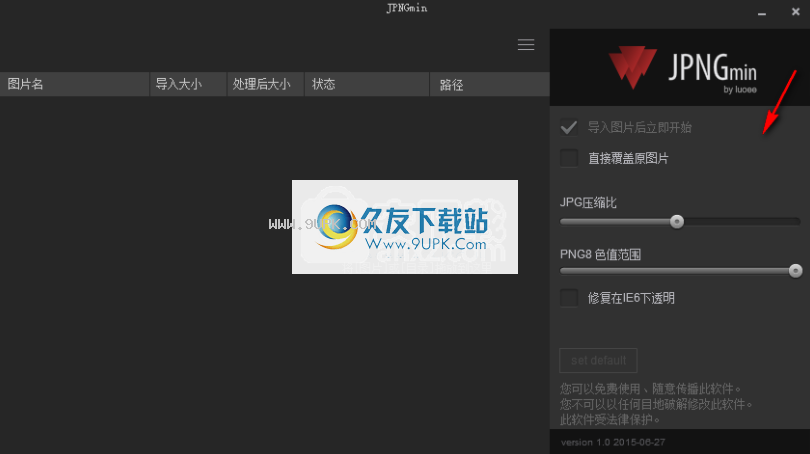The image size is (810, 454).
Task: Click the set default button
Action: tap(598, 361)
